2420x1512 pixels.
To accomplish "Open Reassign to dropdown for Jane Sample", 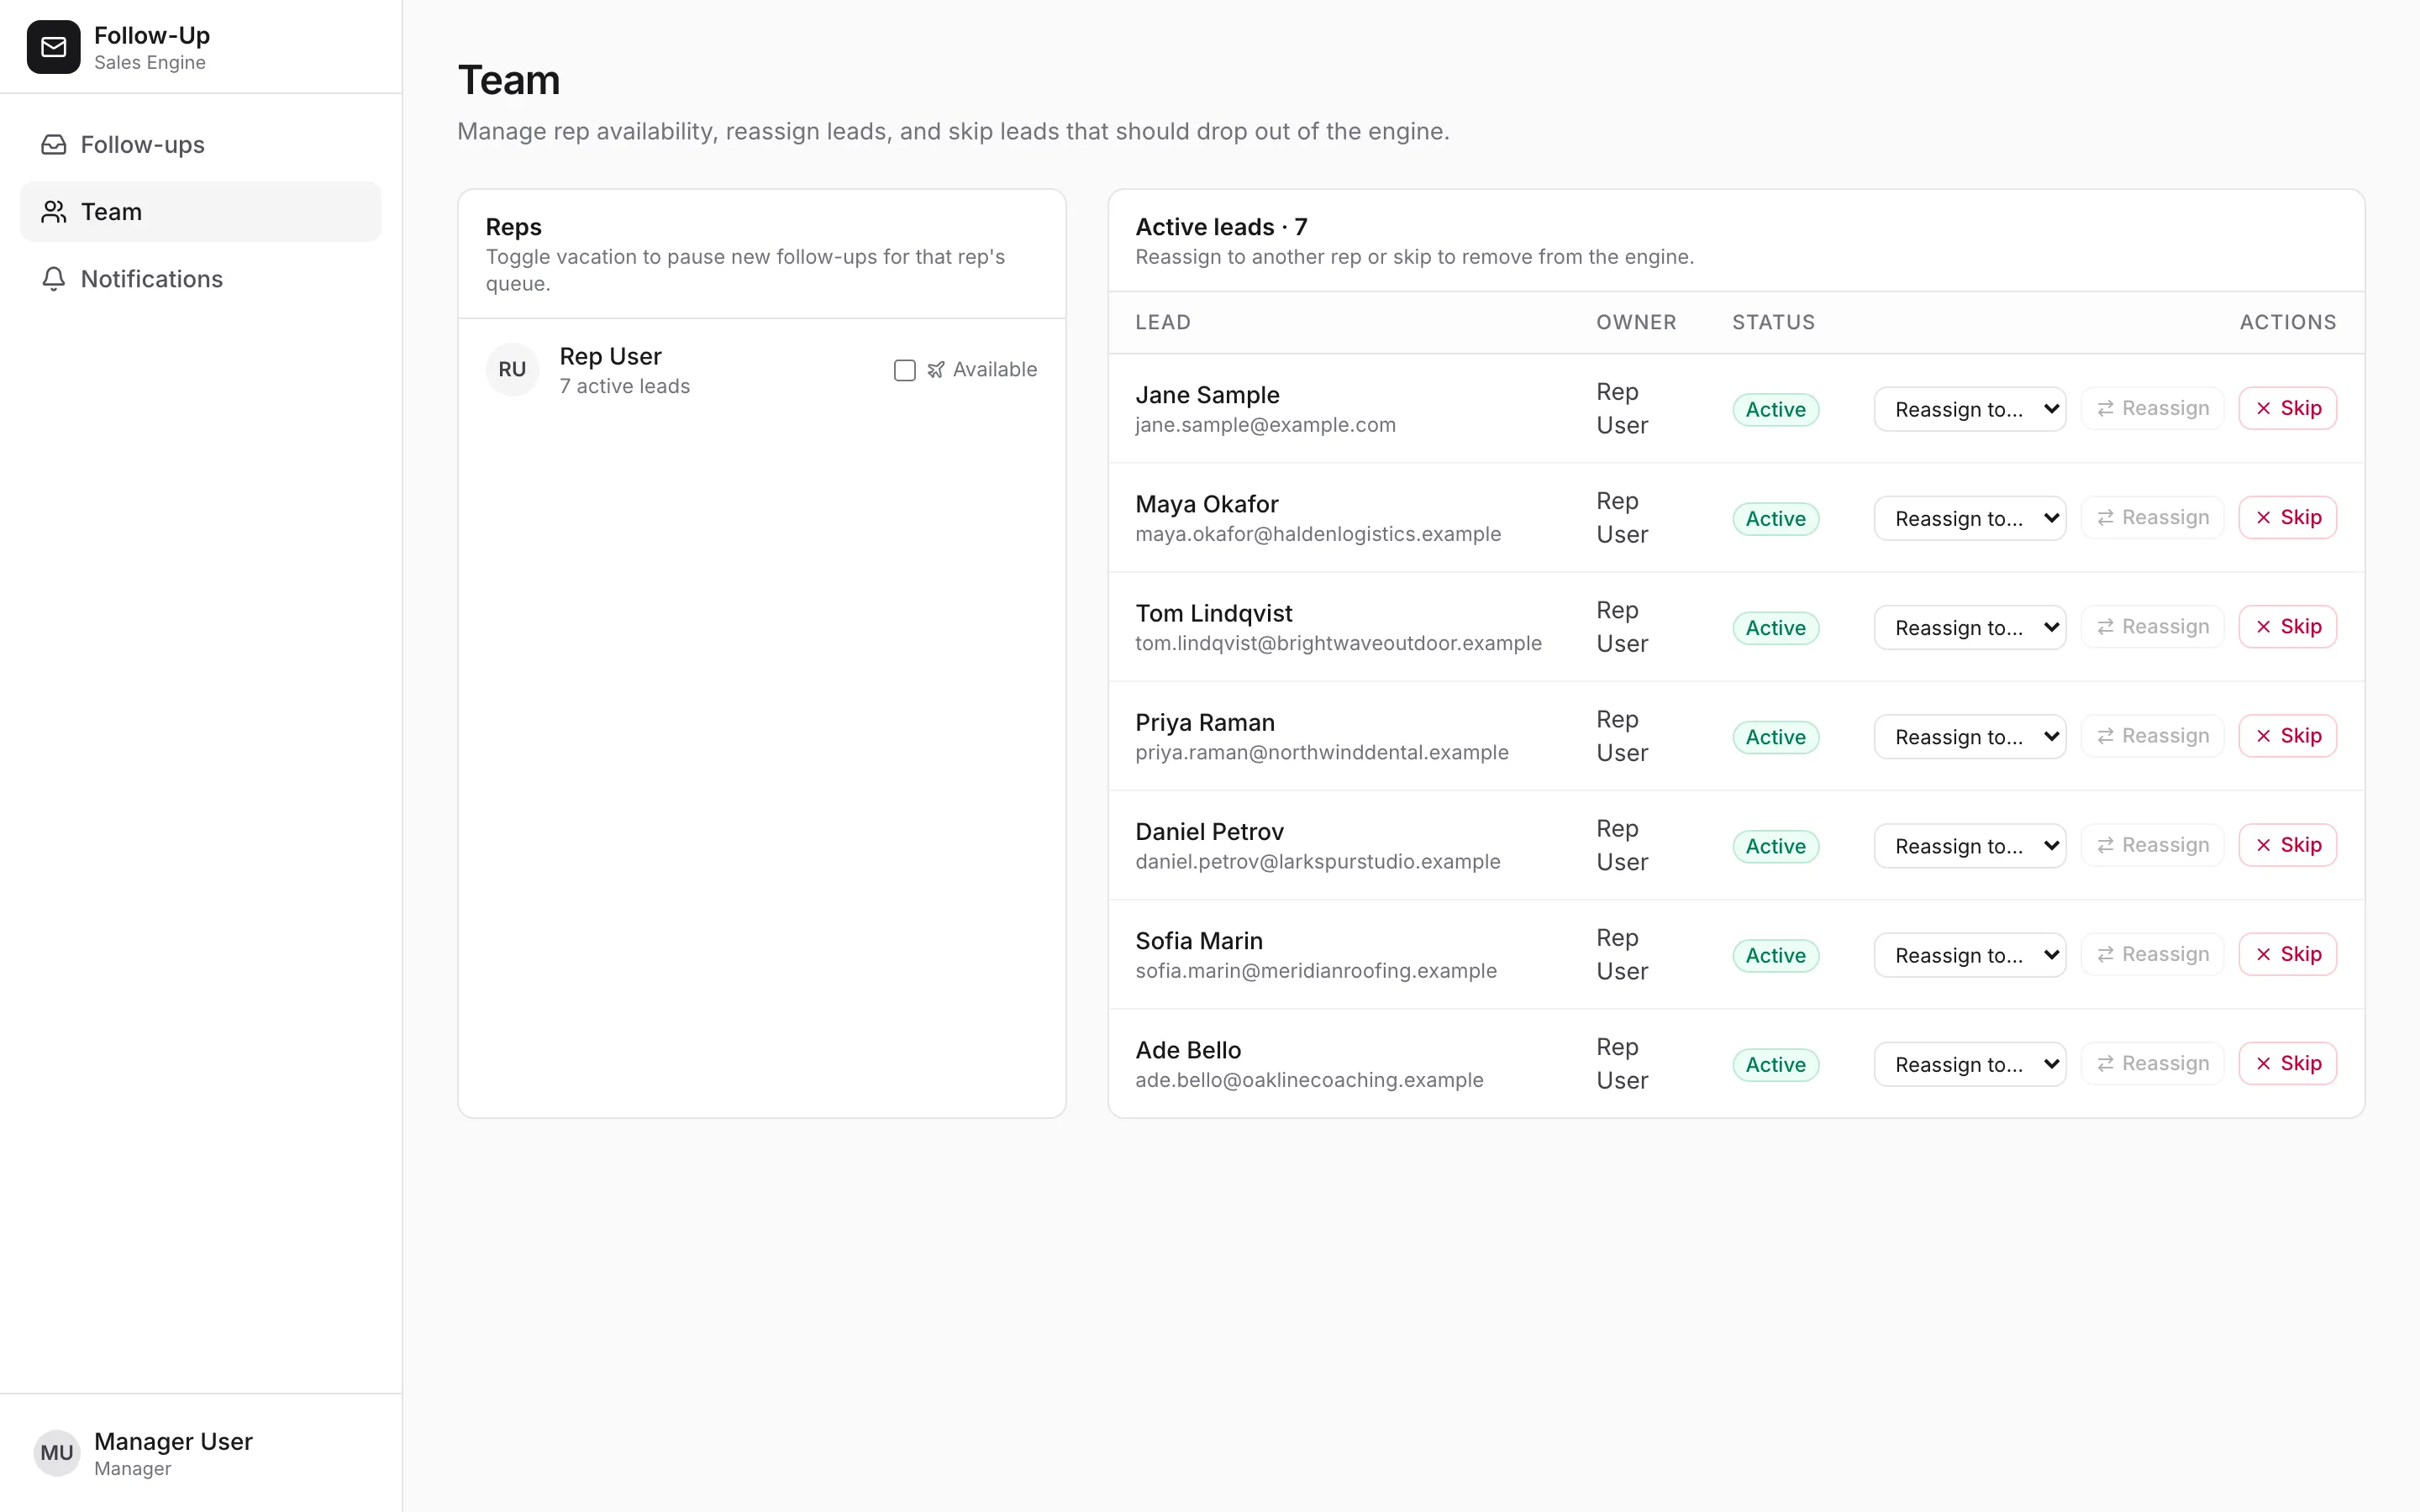I will pyautogui.click(x=1969, y=409).
